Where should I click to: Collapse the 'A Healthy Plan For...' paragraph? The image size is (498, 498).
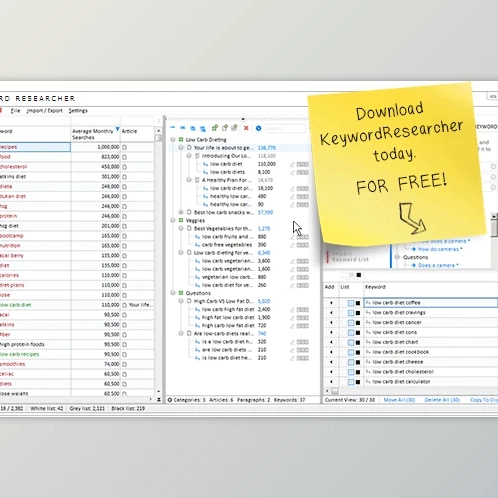point(189,180)
